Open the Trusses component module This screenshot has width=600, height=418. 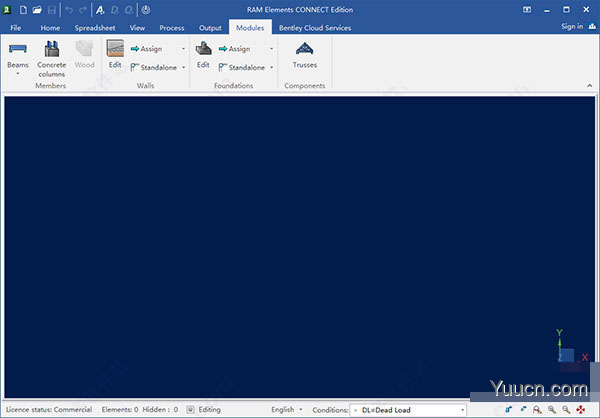pos(305,55)
